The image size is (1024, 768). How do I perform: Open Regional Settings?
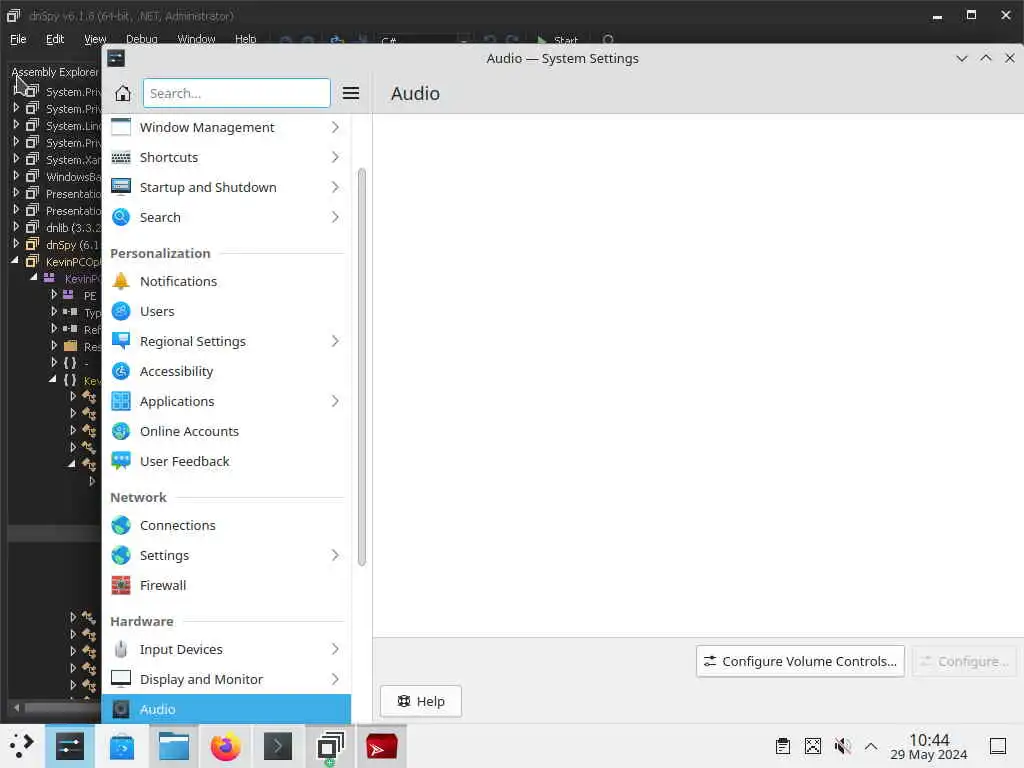tap(226, 342)
